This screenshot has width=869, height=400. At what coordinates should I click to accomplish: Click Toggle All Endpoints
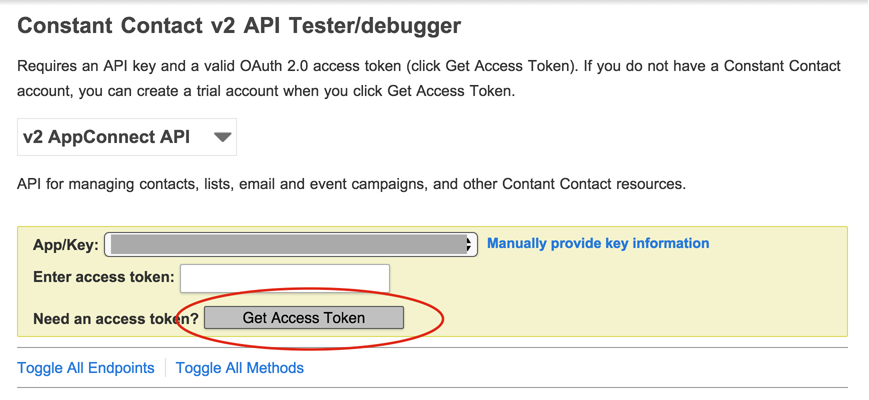pyautogui.click(x=86, y=368)
